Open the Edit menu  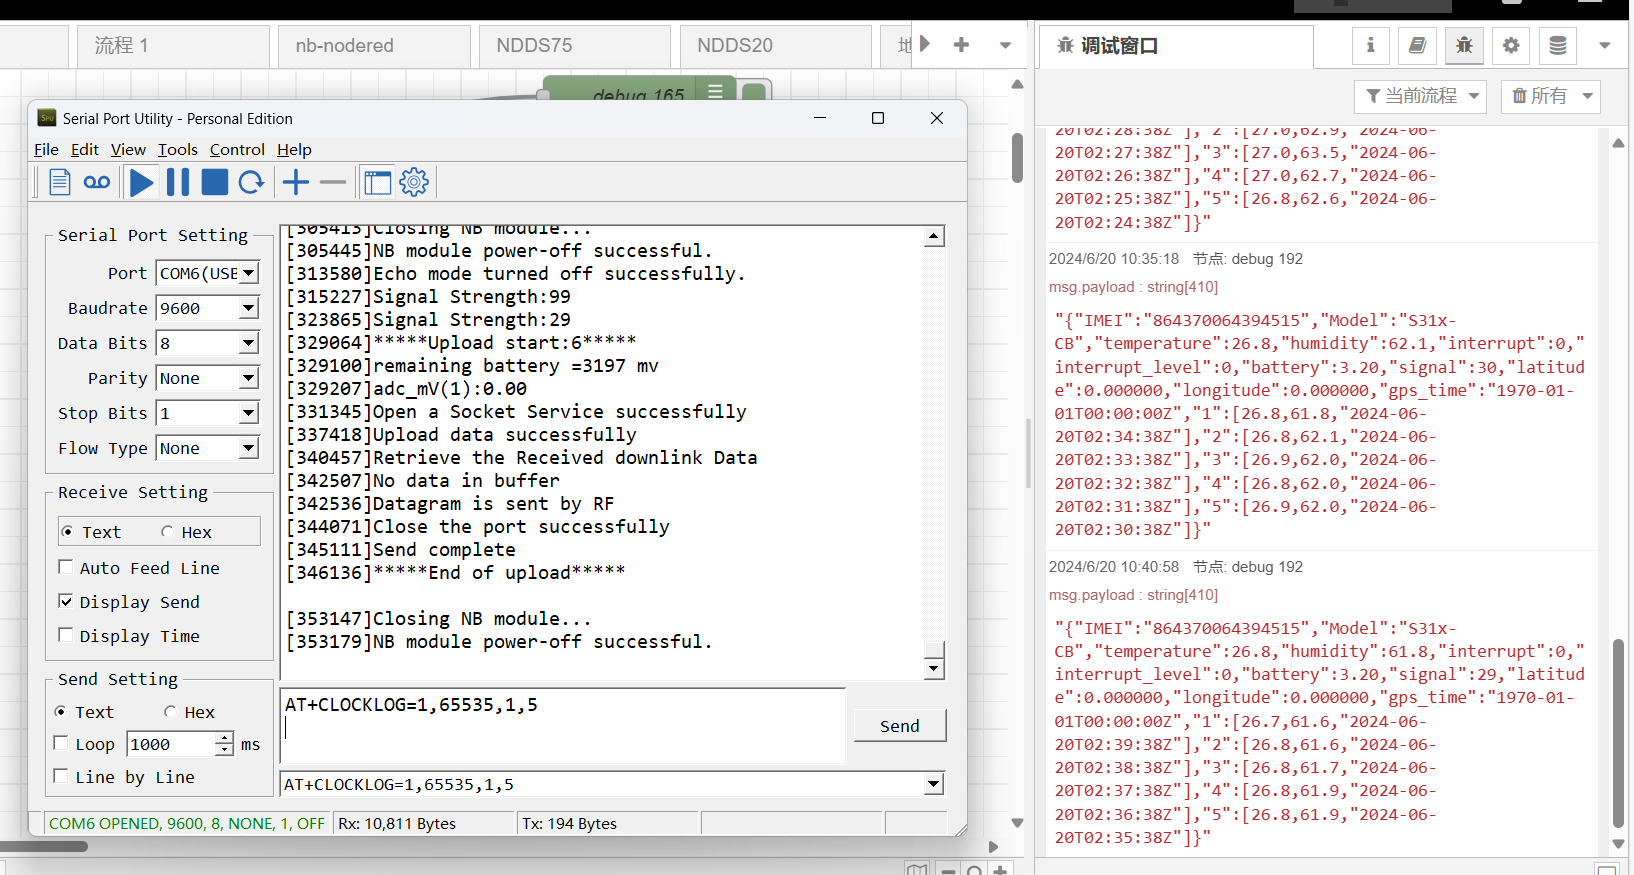click(85, 149)
